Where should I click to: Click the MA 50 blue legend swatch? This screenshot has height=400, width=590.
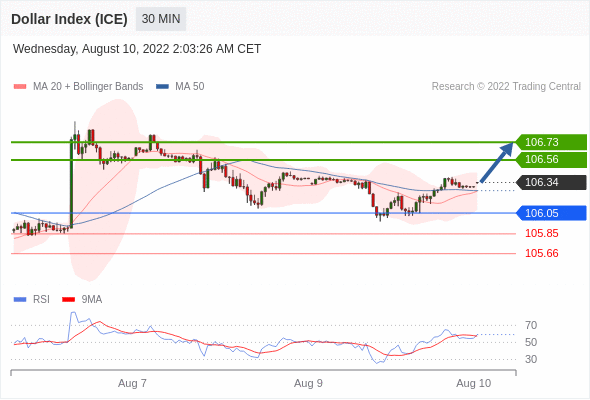click(x=162, y=87)
